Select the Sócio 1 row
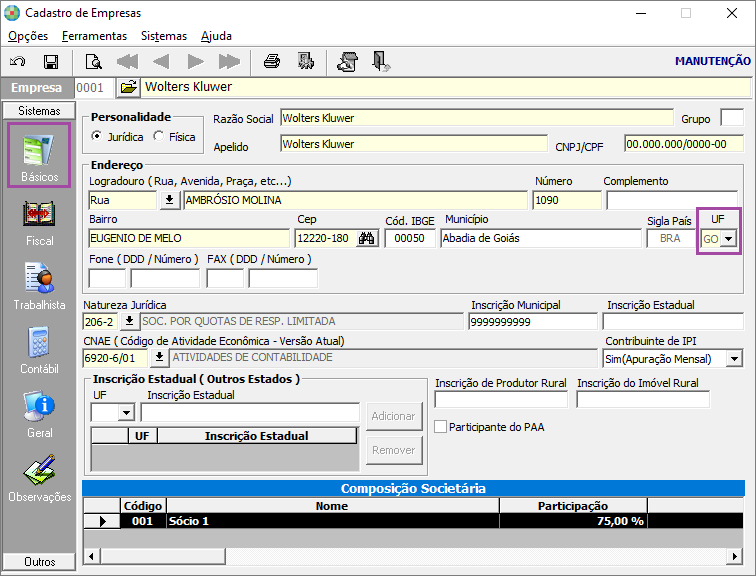Screen dimensions: 756x576 tap(413, 521)
